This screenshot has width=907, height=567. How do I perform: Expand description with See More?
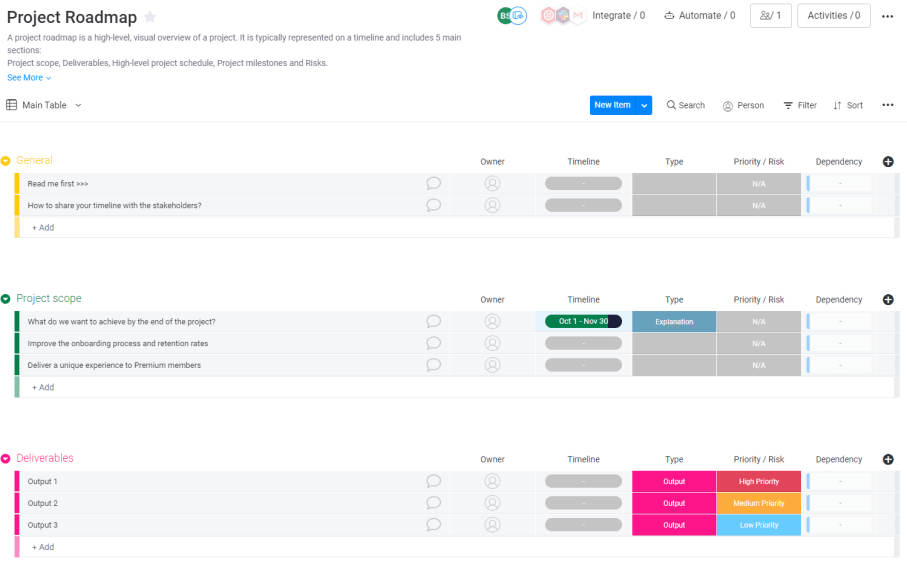(x=29, y=78)
